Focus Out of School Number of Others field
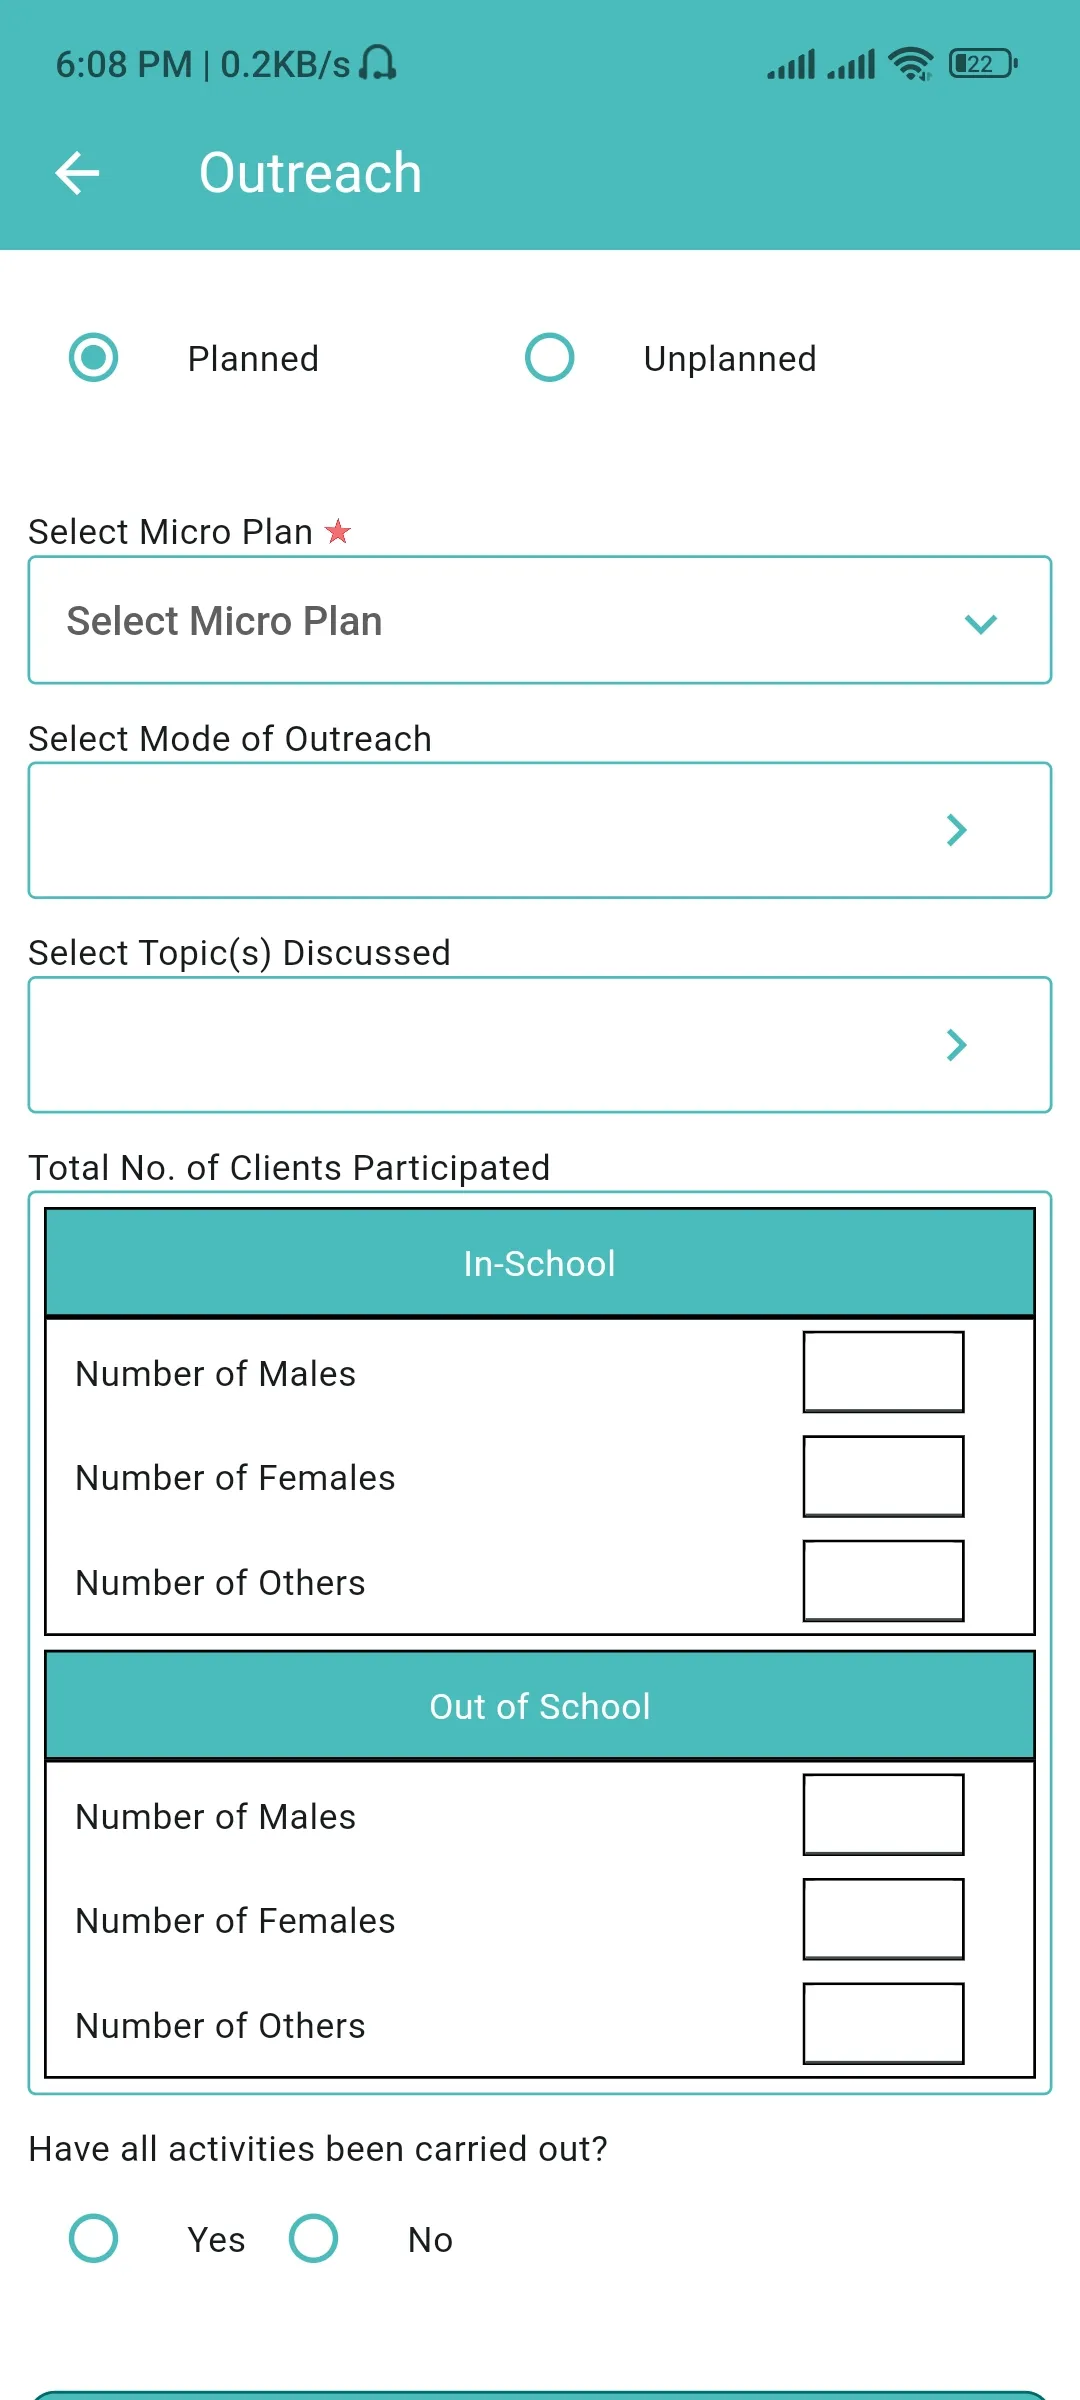The height and width of the screenshot is (2400, 1080). (x=883, y=2024)
